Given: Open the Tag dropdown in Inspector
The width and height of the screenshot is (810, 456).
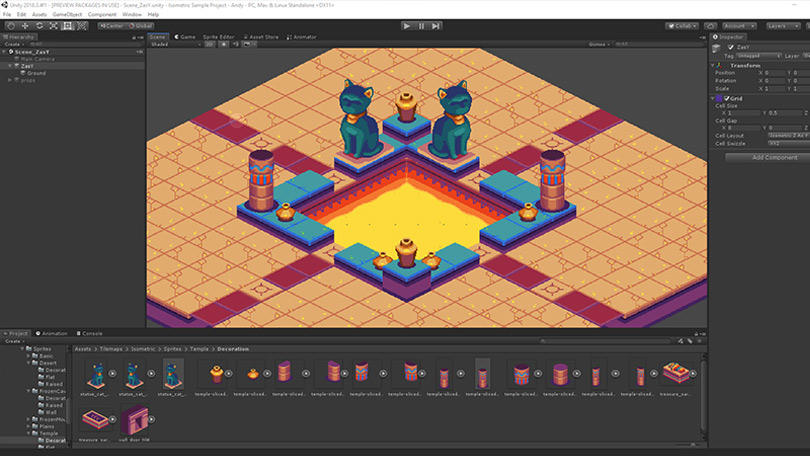Looking at the screenshot, I should [758, 56].
